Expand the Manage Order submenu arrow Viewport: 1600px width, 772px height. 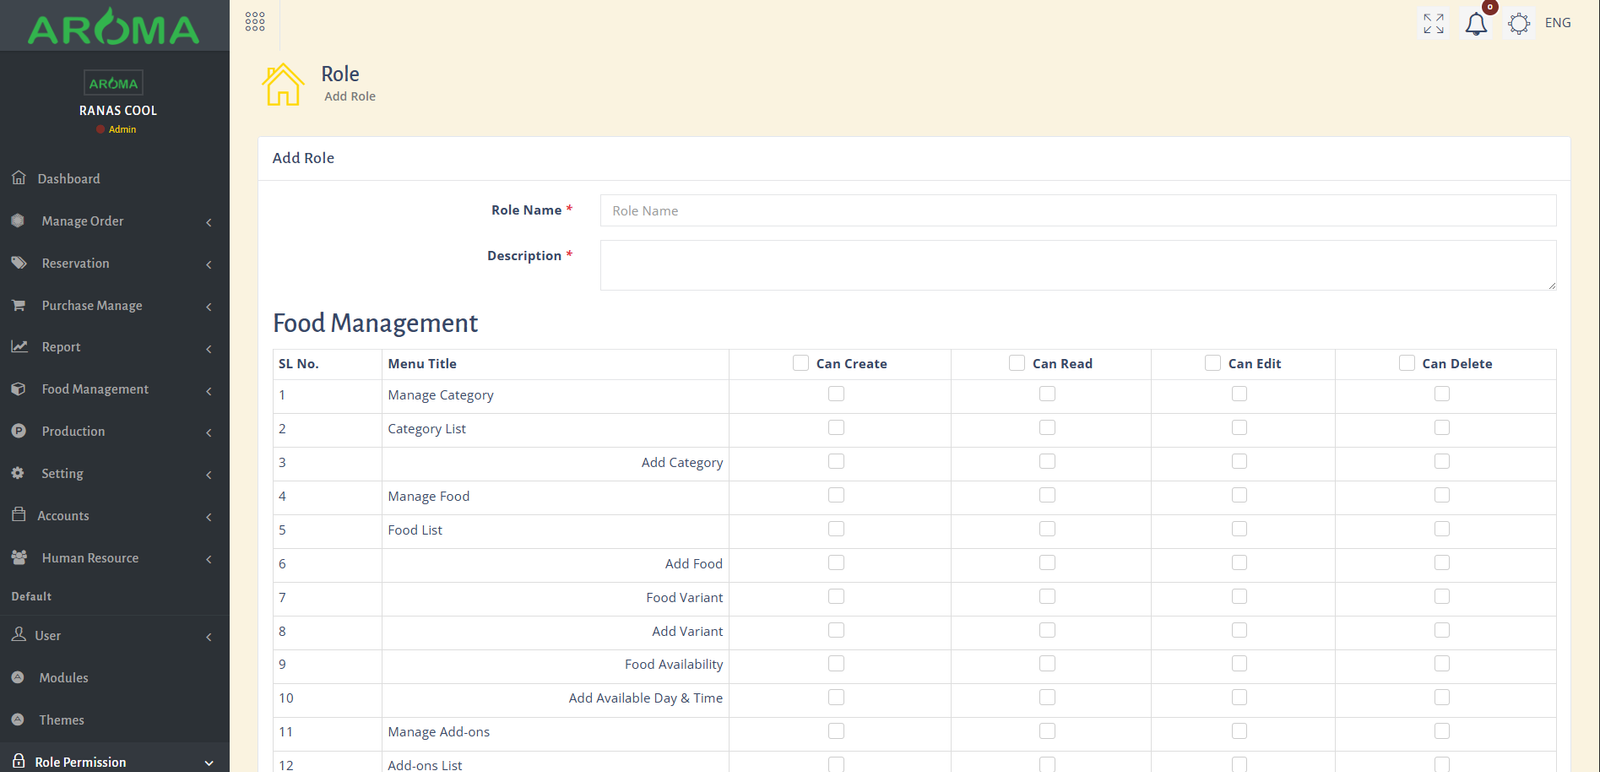tap(209, 222)
